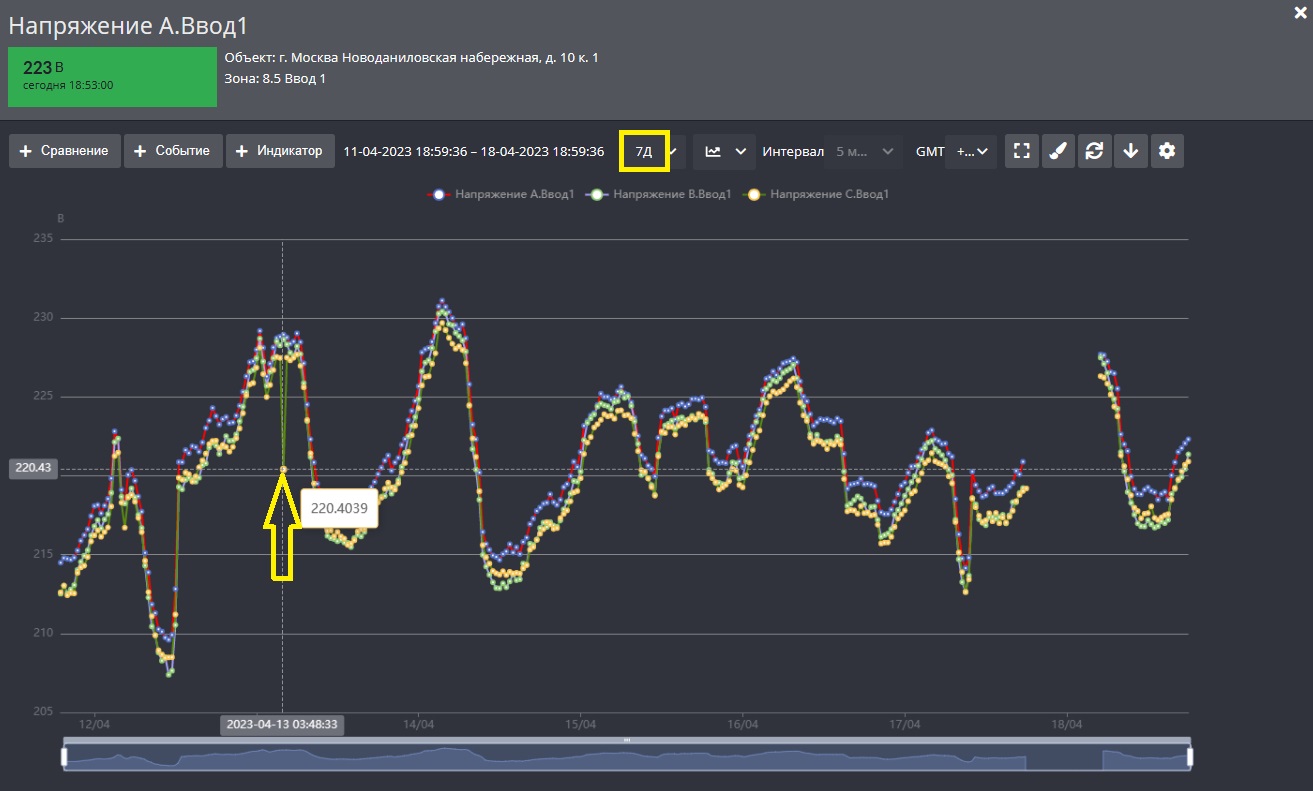Toggle Напряжение А.Ввод1 legend series
1313x791 pixels.
click(x=501, y=194)
